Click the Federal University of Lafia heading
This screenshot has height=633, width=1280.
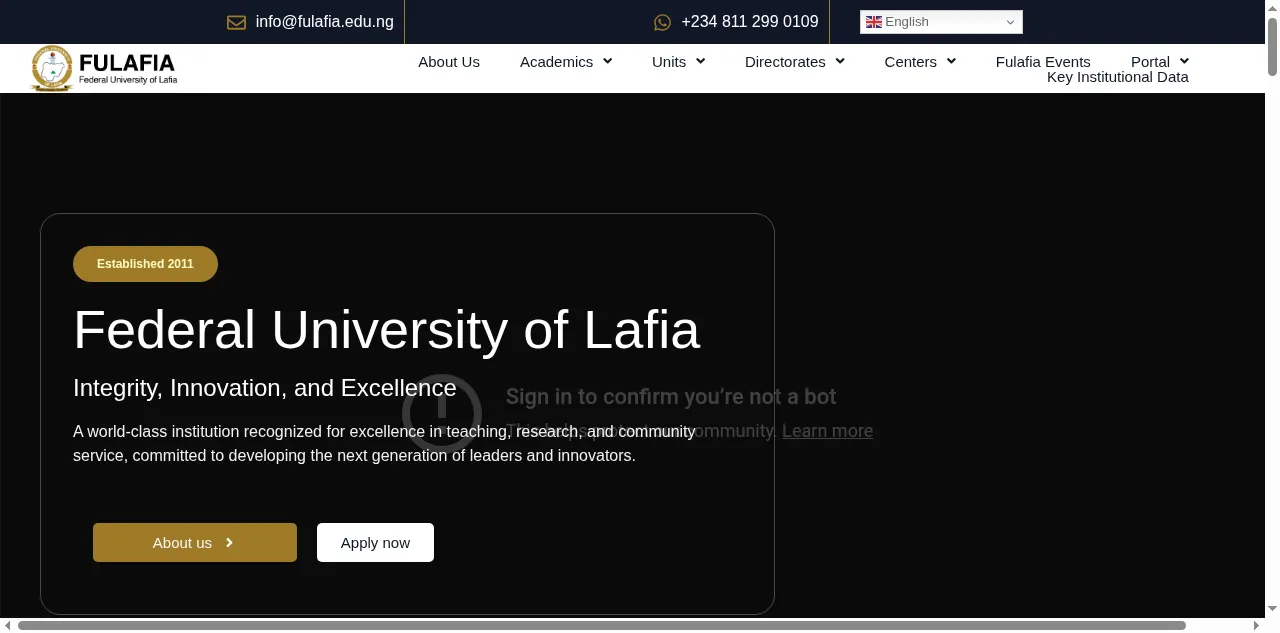coord(386,329)
